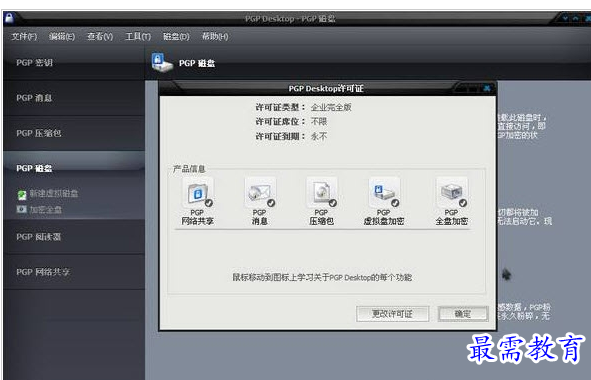Click the 加密全盘 sidebar icon
Viewport: 591px width, 380px height.
coord(21,209)
